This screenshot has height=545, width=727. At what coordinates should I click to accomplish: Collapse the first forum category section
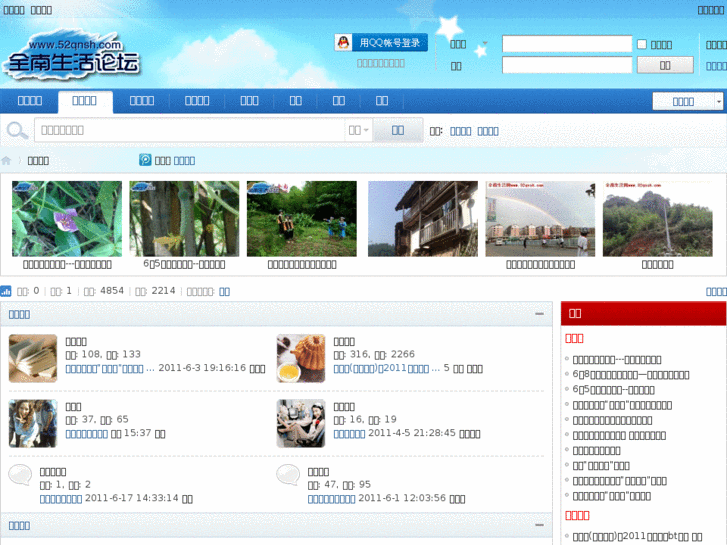[x=539, y=314]
